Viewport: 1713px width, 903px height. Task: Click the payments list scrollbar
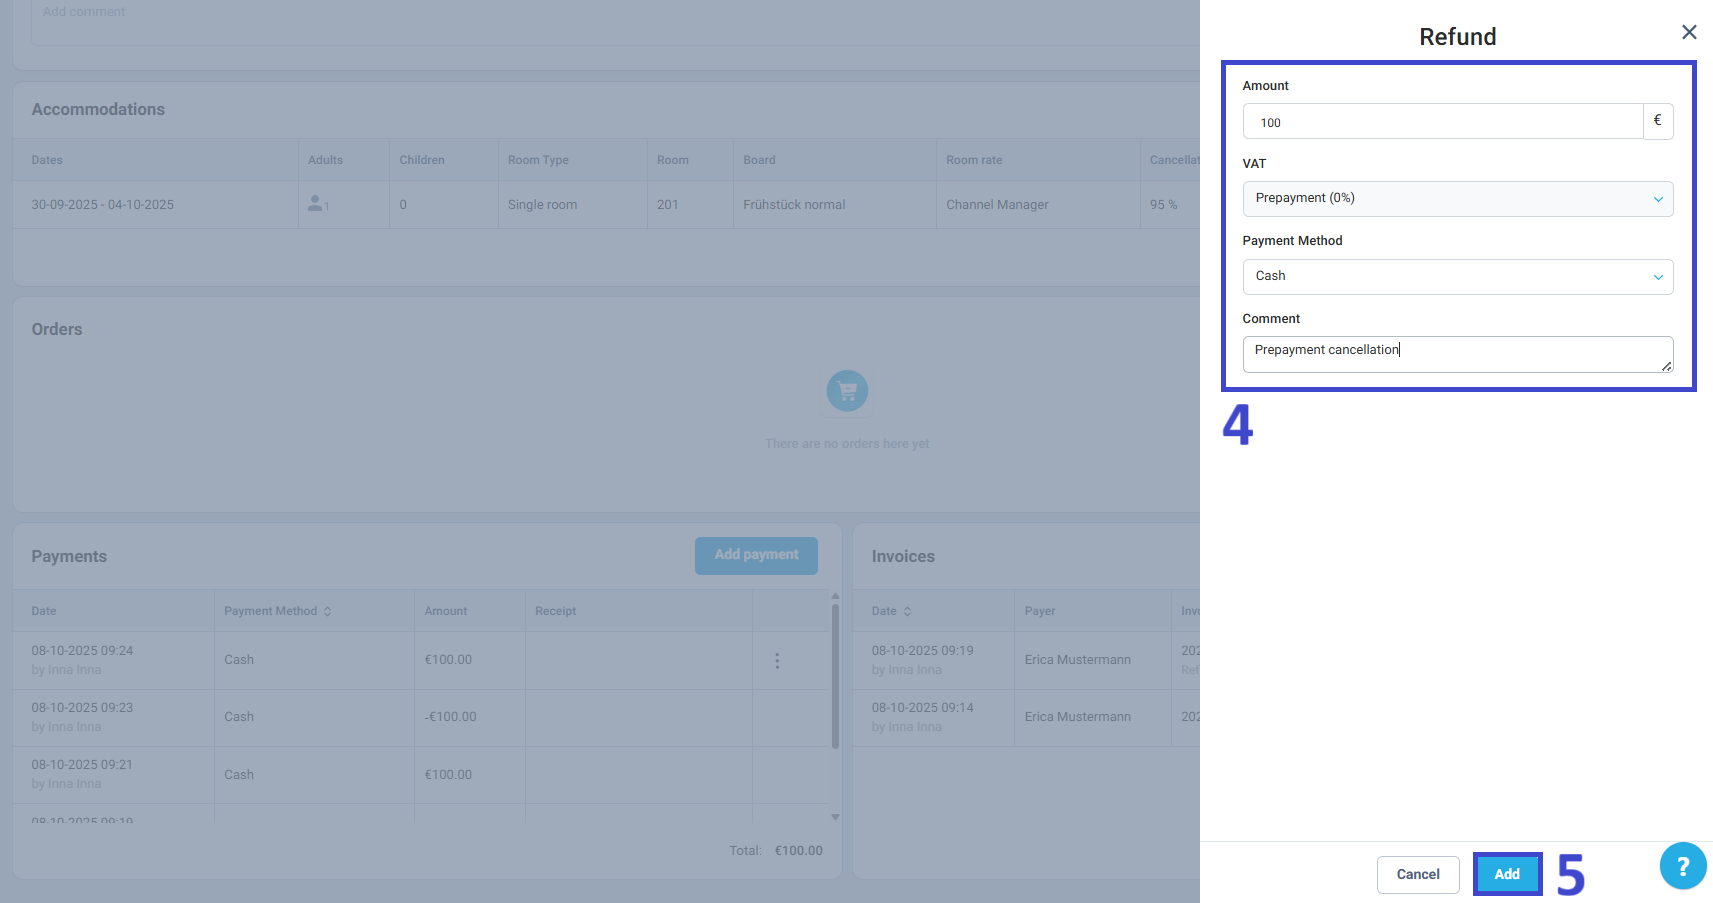[835, 675]
